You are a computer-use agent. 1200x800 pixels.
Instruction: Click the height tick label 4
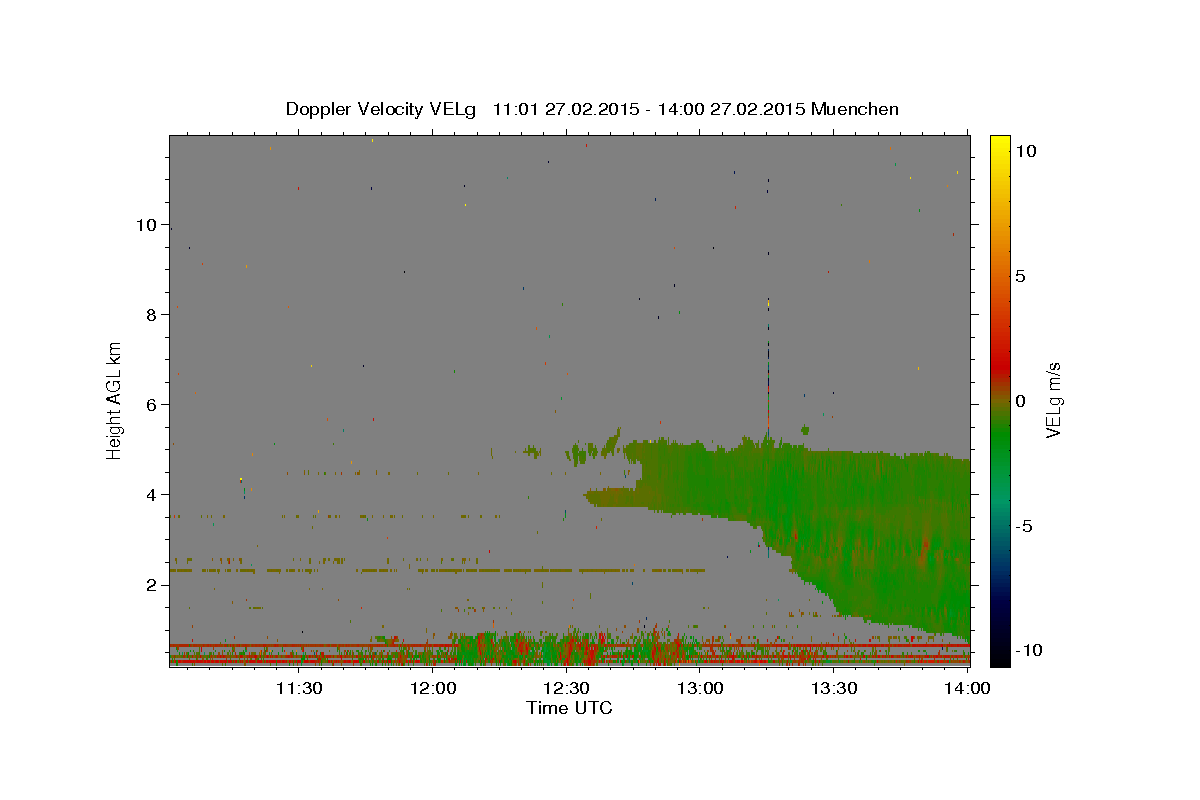(152, 495)
